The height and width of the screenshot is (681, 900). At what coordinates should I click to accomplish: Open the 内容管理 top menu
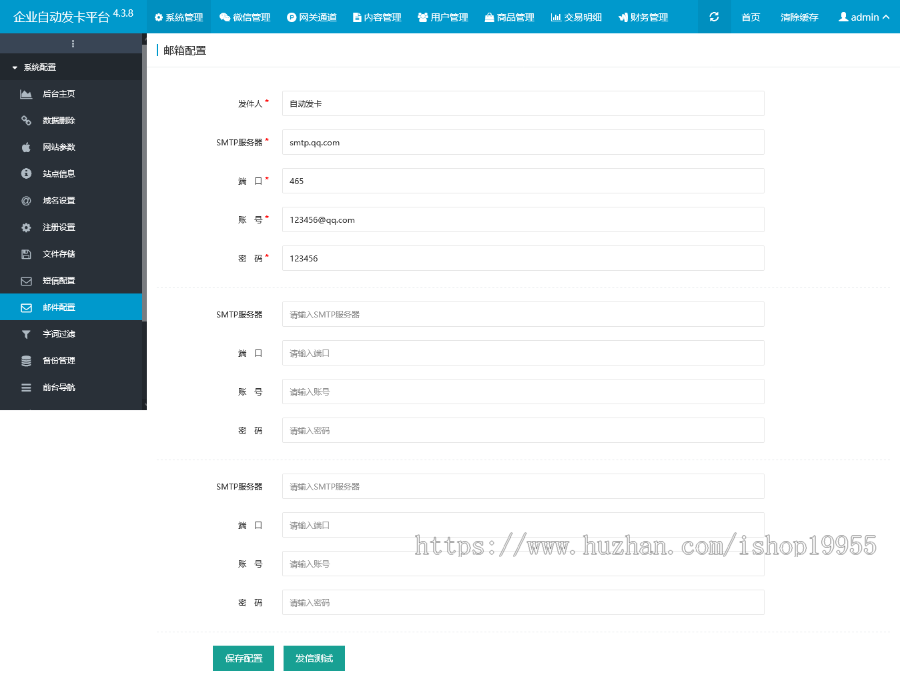click(x=377, y=17)
